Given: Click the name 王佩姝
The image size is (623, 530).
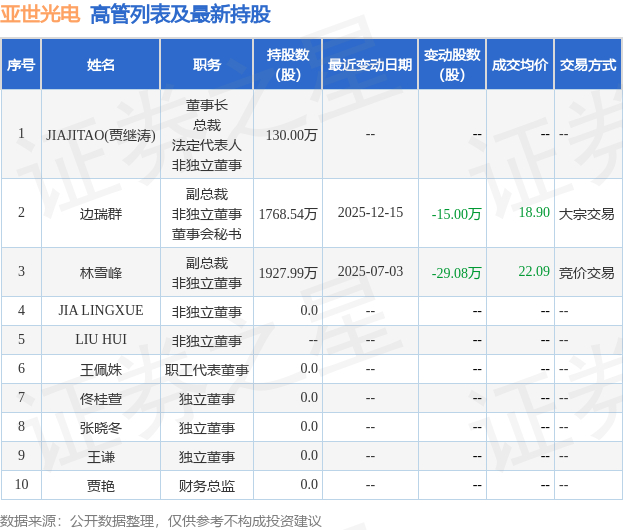Looking at the screenshot, I should click(101, 370).
